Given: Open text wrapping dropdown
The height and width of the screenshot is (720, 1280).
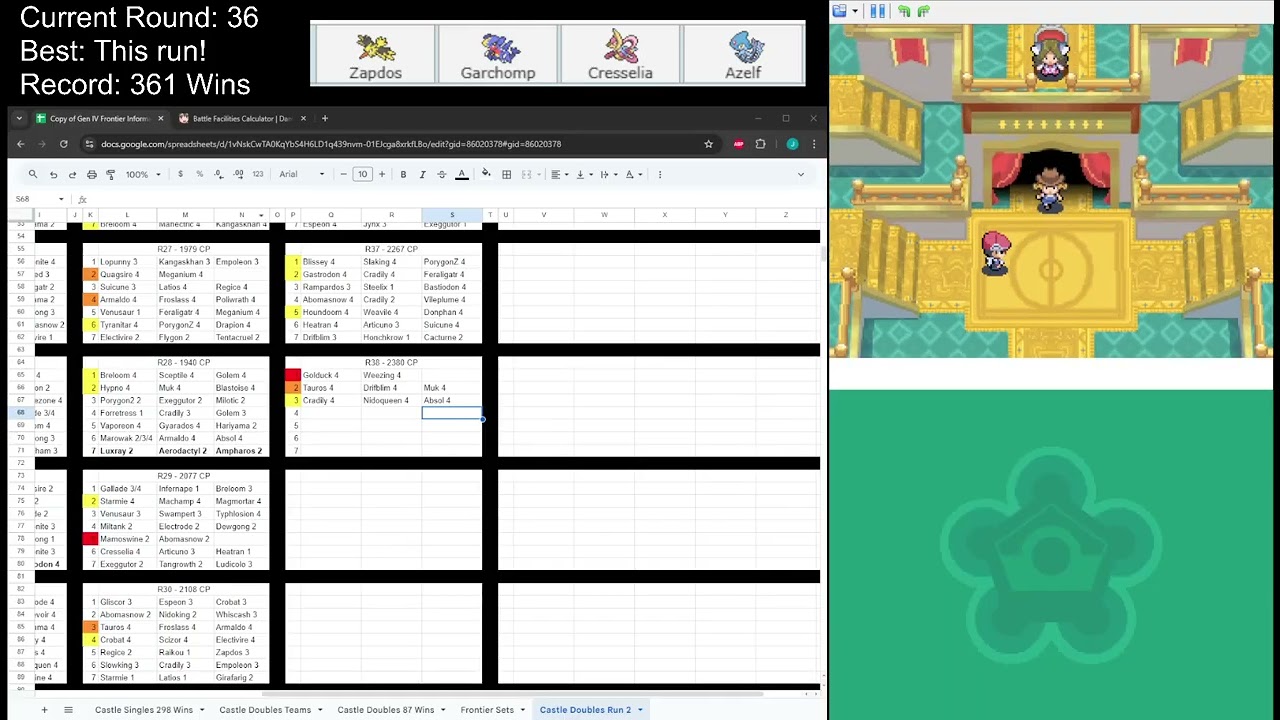Looking at the screenshot, I should (x=607, y=174).
